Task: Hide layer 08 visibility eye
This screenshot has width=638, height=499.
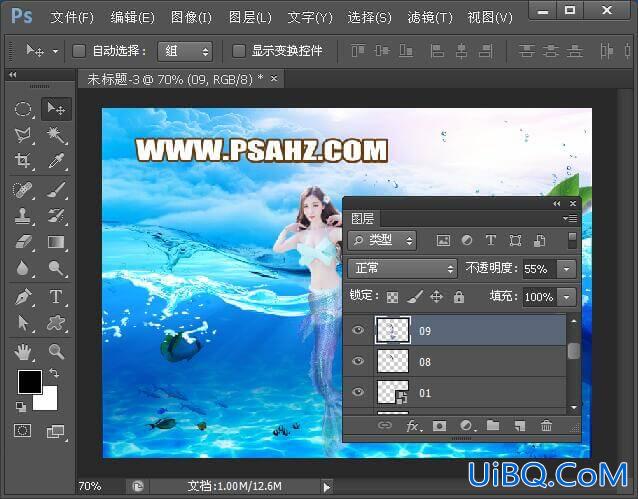Action: (x=358, y=361)
